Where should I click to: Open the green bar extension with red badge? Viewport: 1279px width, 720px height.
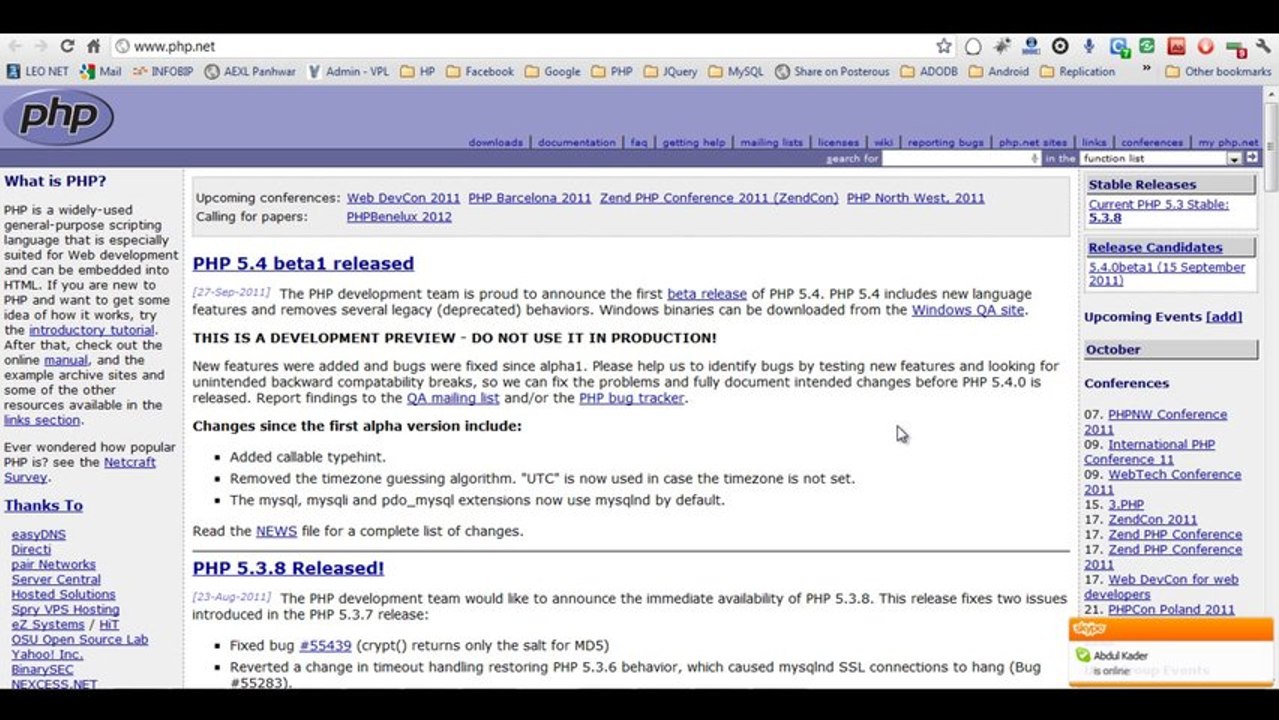coord(1237,48)
